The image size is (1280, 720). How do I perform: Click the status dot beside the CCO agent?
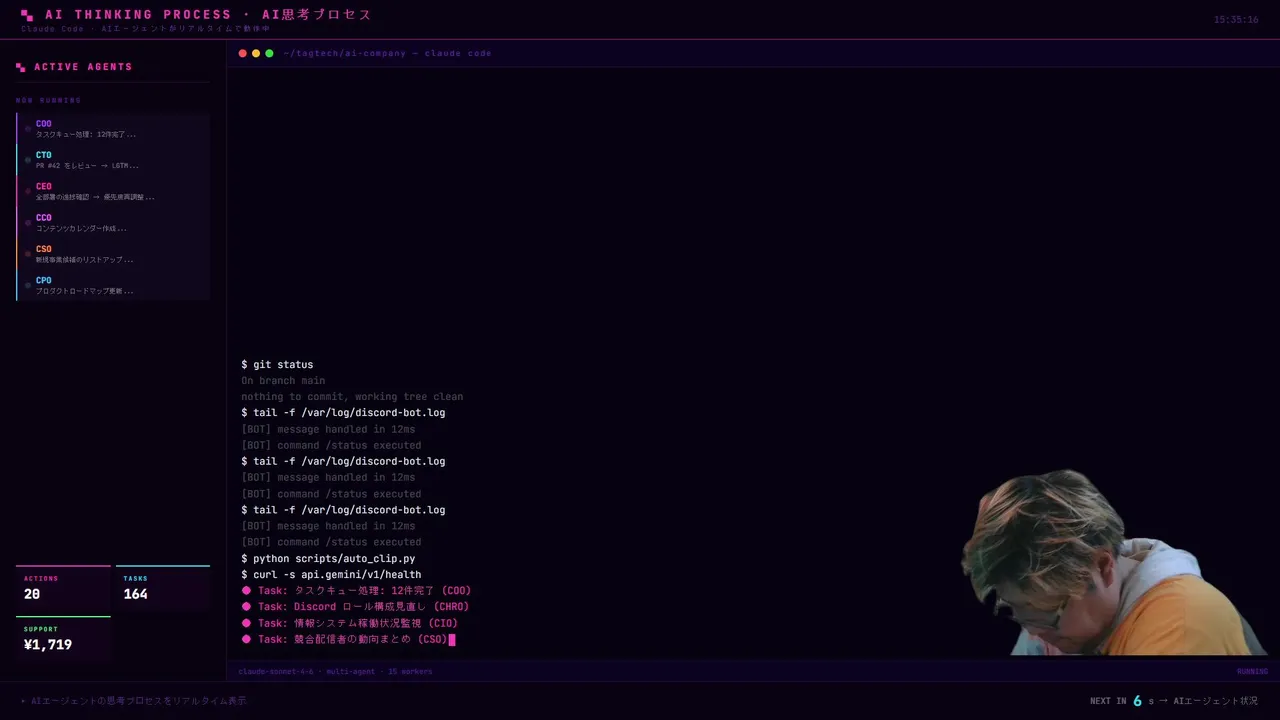(28, 223)
